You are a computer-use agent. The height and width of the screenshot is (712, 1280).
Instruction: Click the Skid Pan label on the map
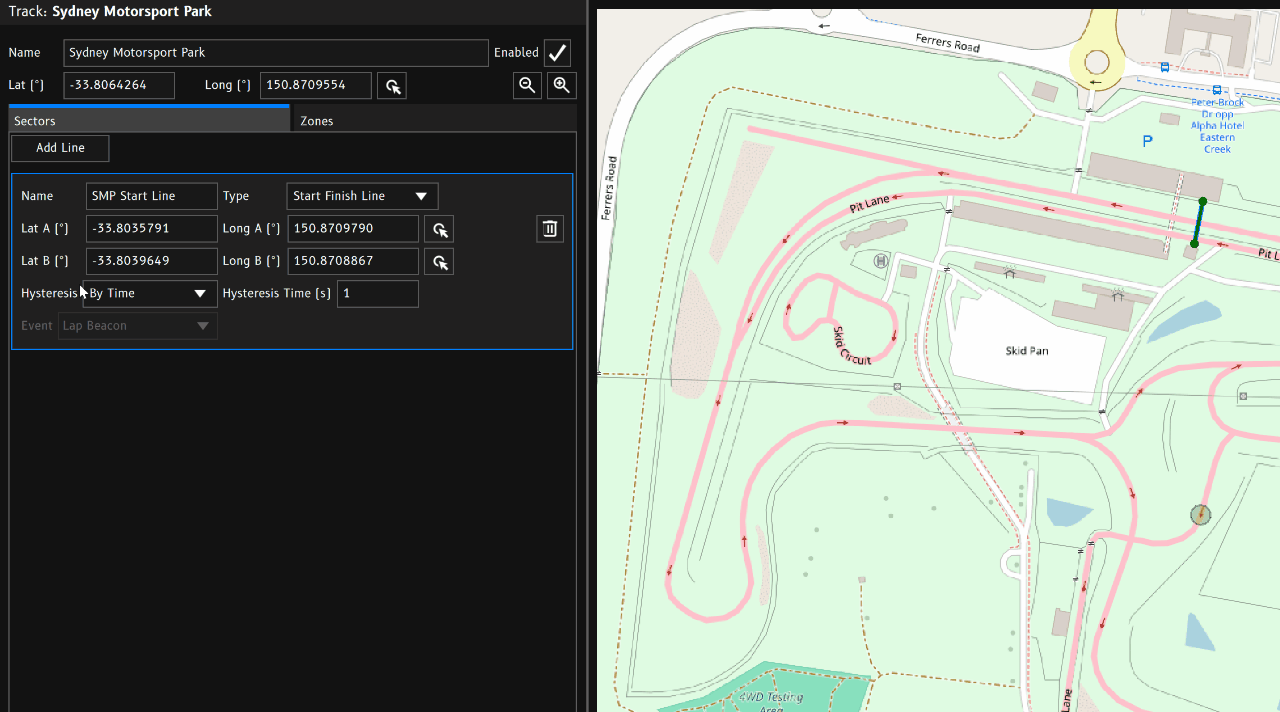click(1027, 351)
